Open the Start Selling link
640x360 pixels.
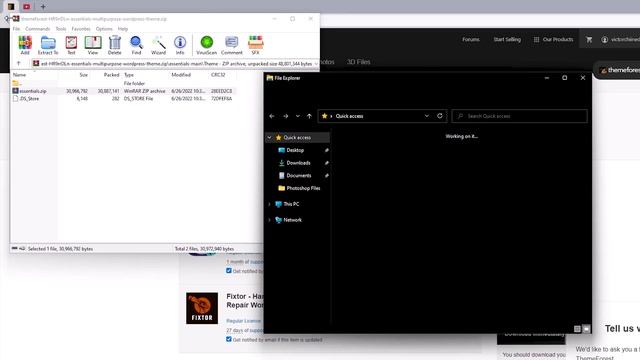point(507,40)
